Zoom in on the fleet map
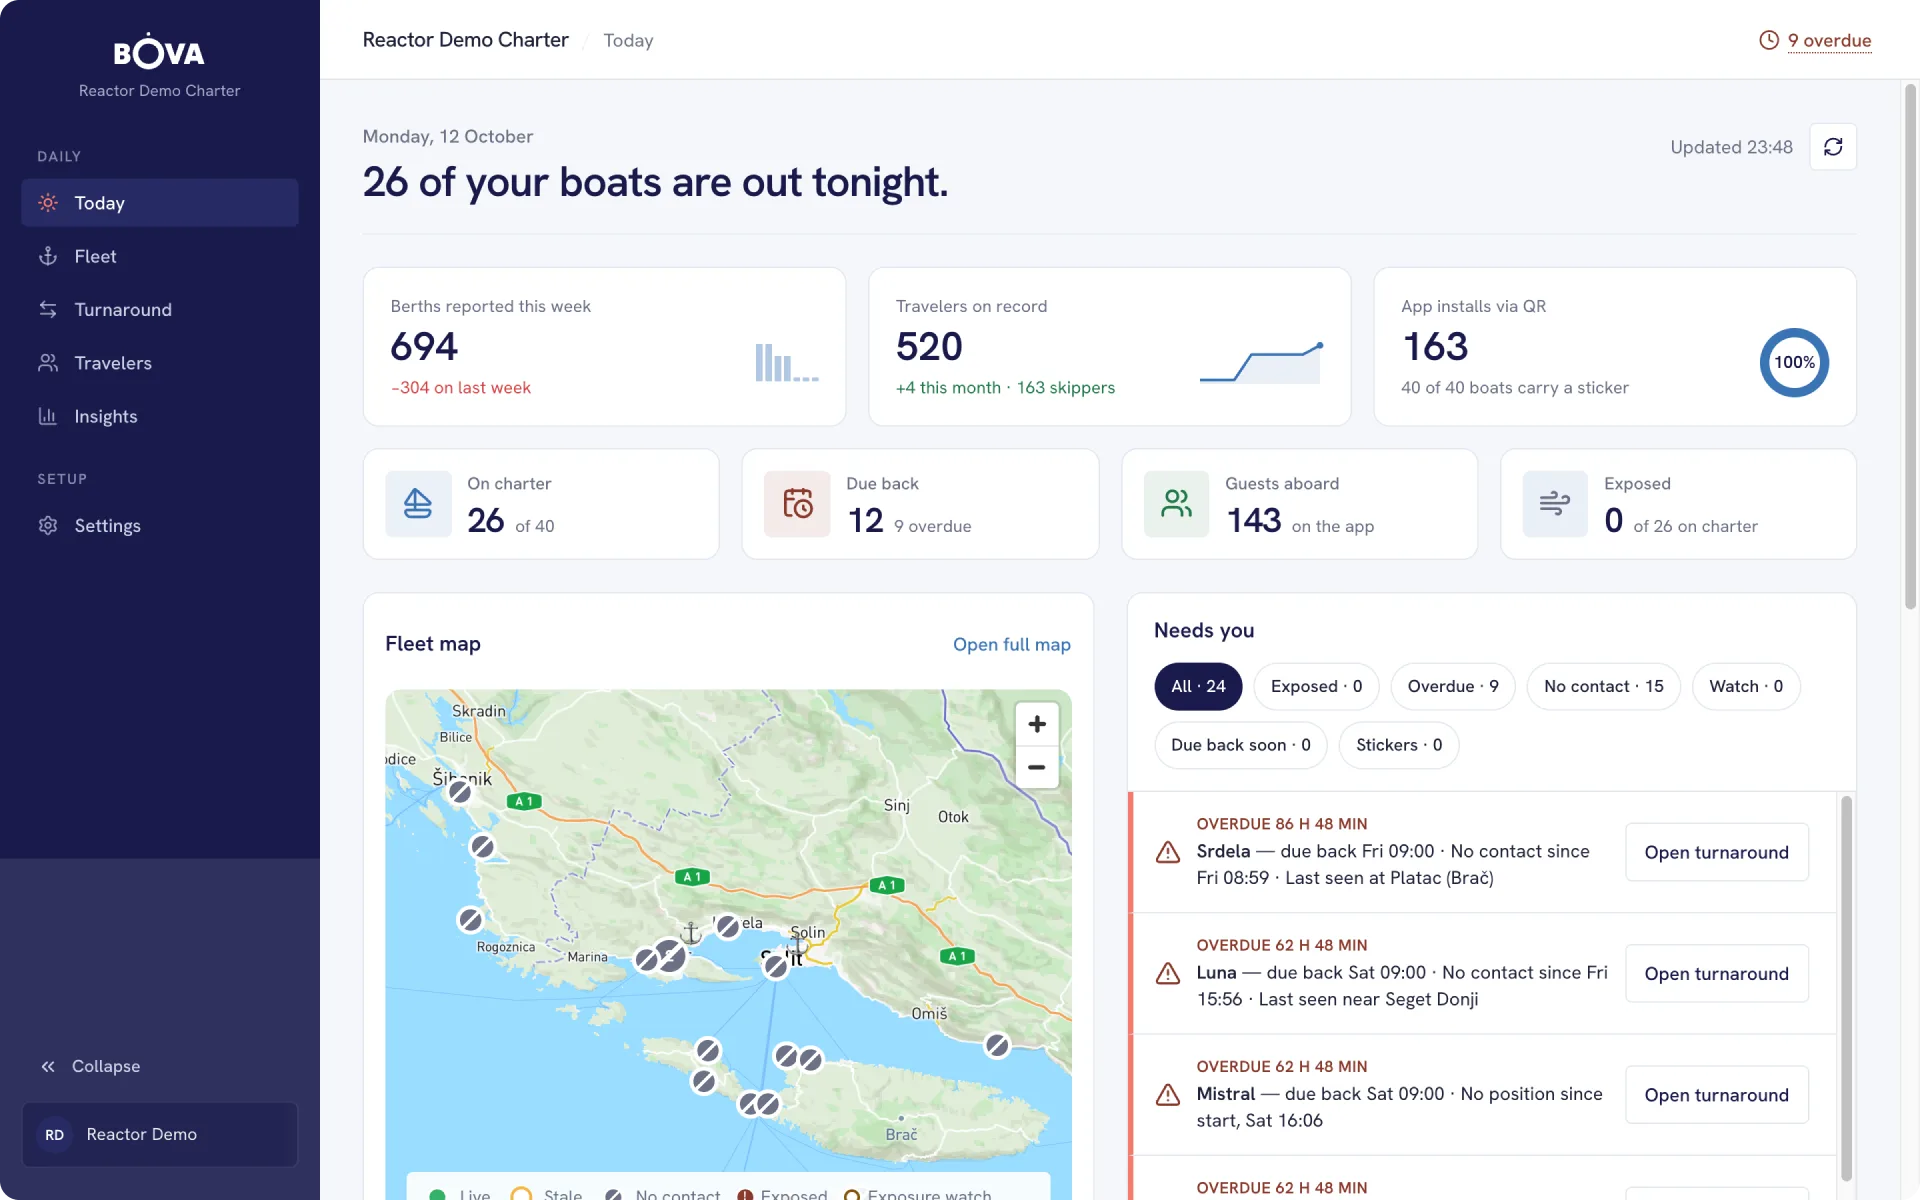 click(1037, 724)
